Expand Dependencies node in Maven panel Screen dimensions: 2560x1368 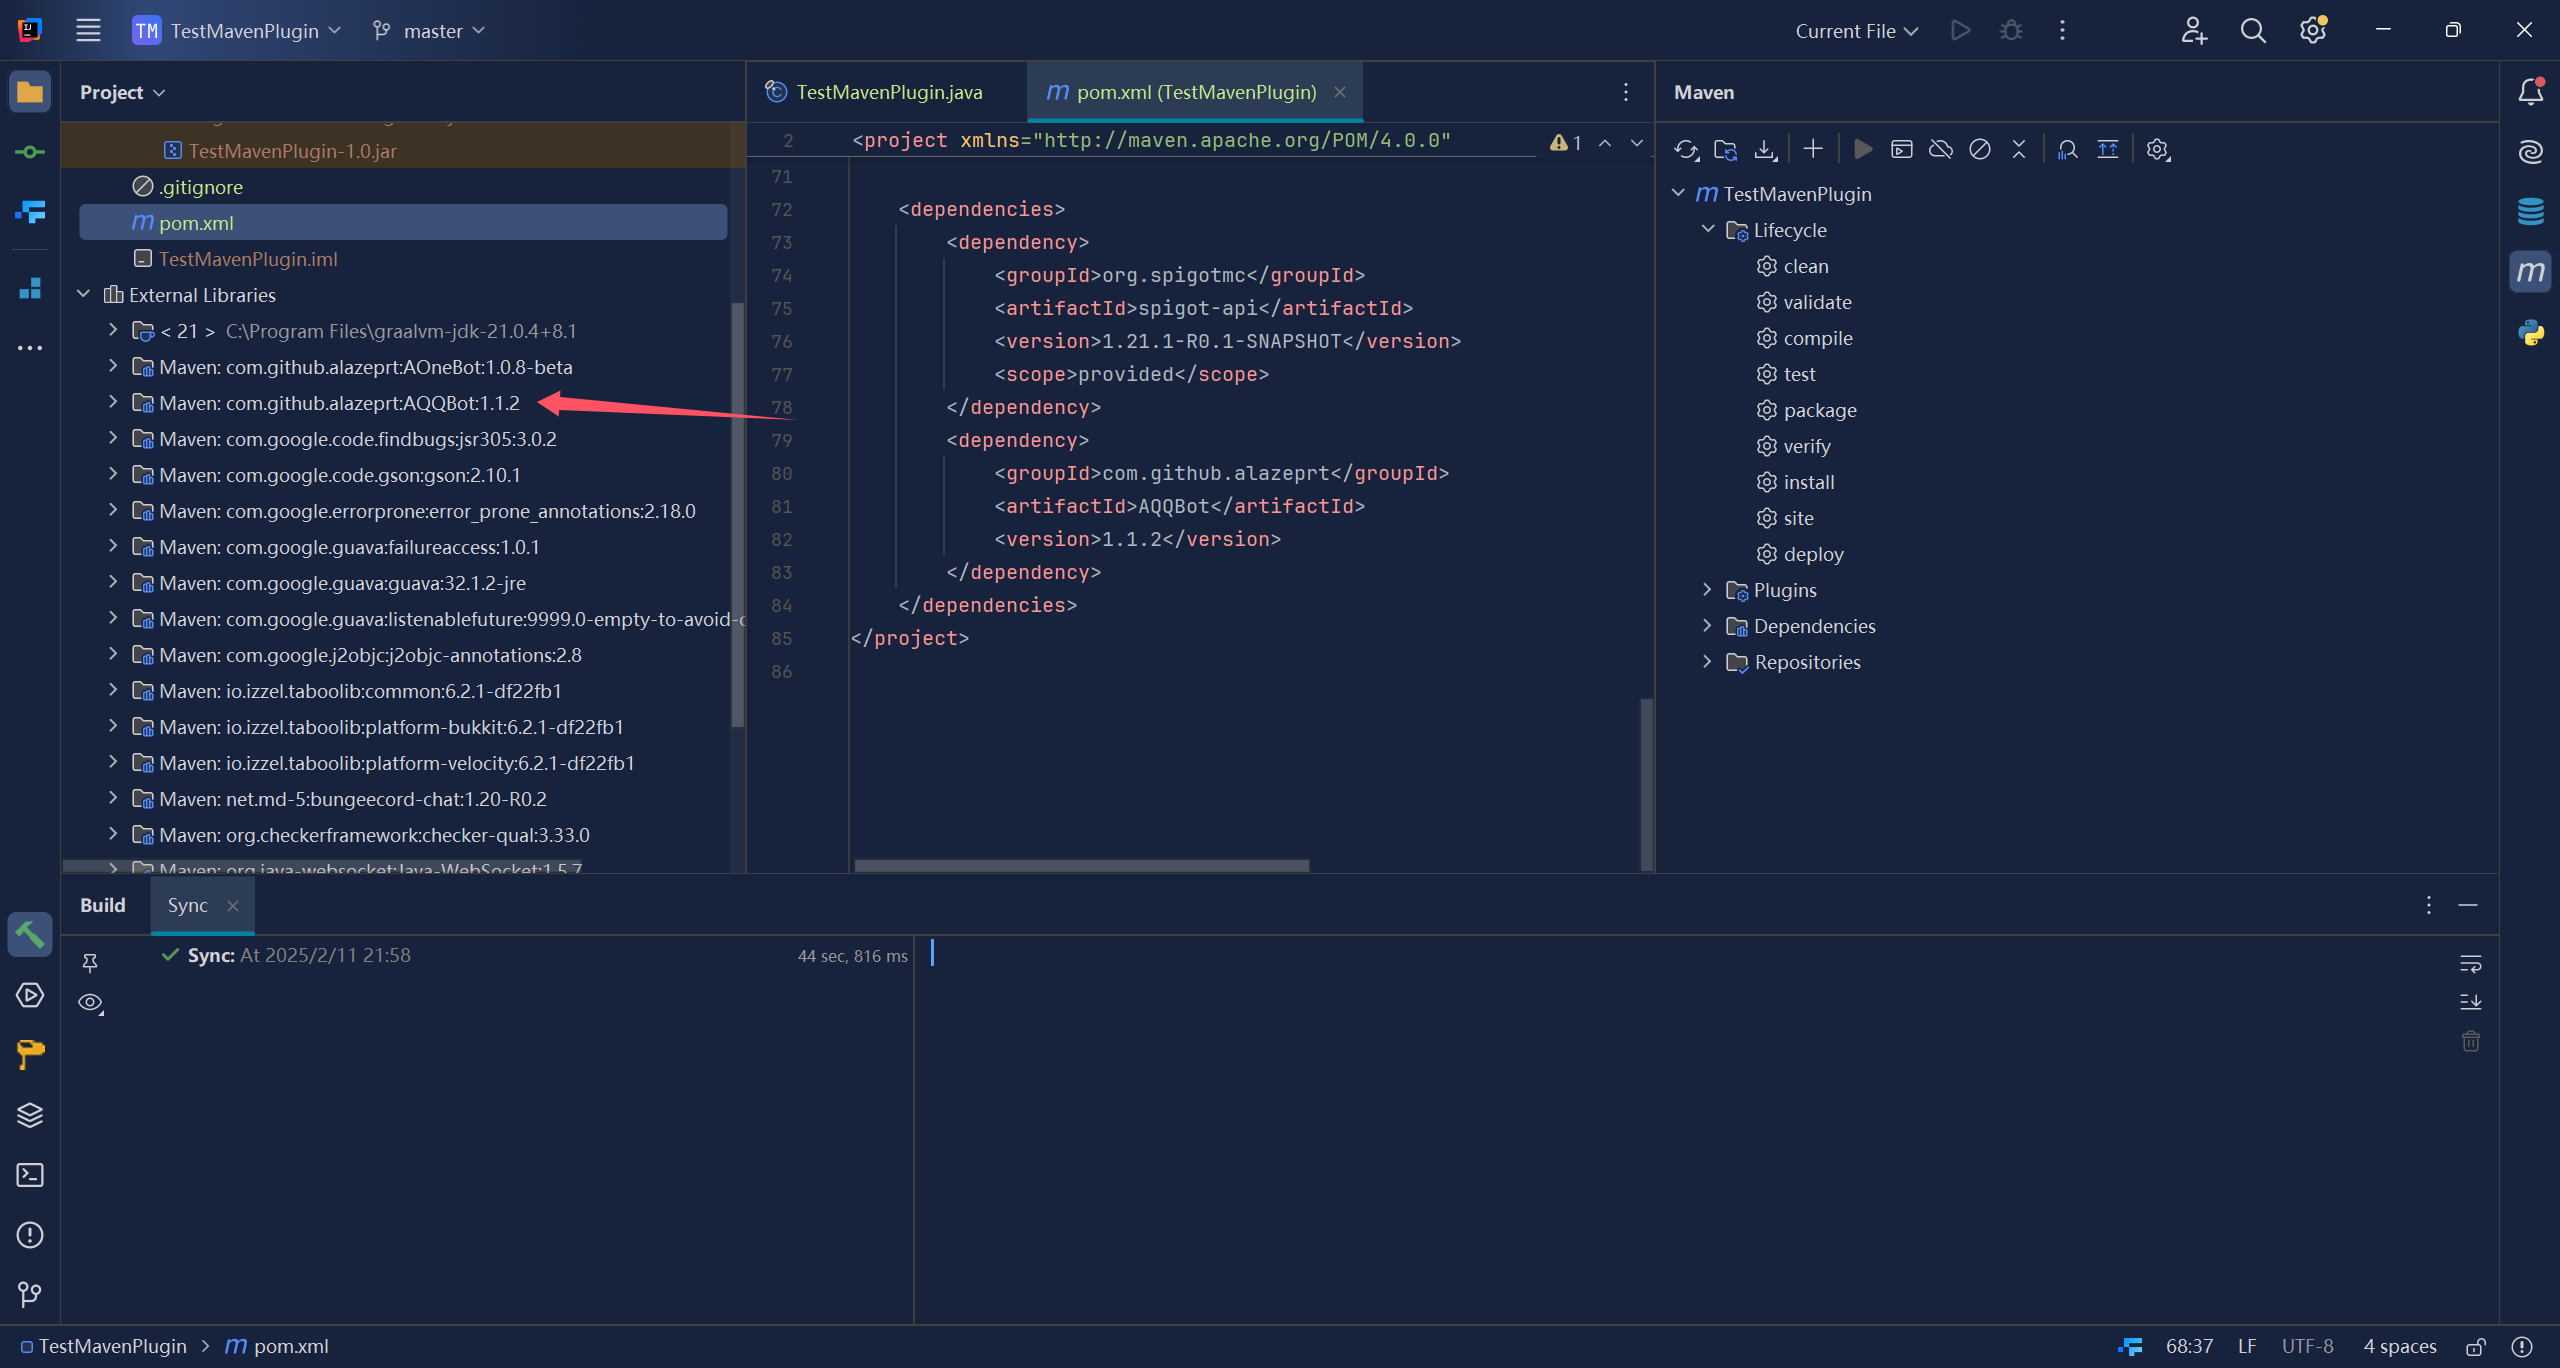tap(1708, 625)
